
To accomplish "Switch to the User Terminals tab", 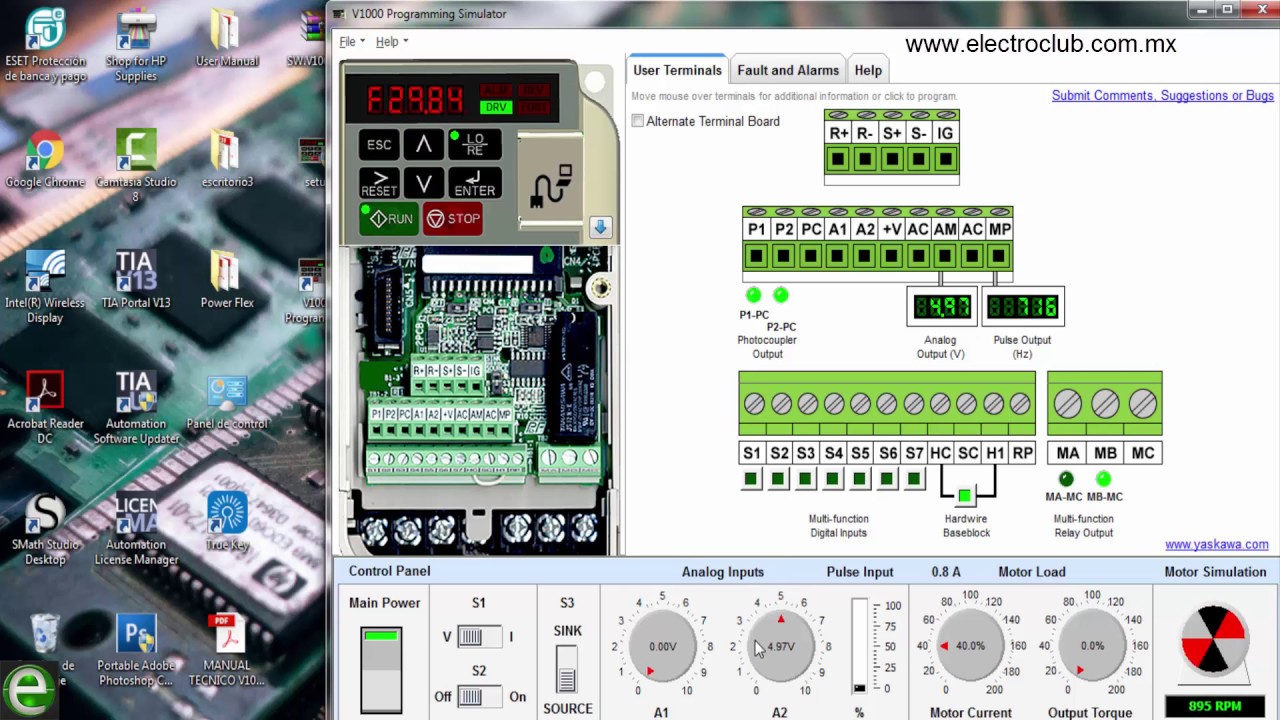I will (x=677, y=70).
